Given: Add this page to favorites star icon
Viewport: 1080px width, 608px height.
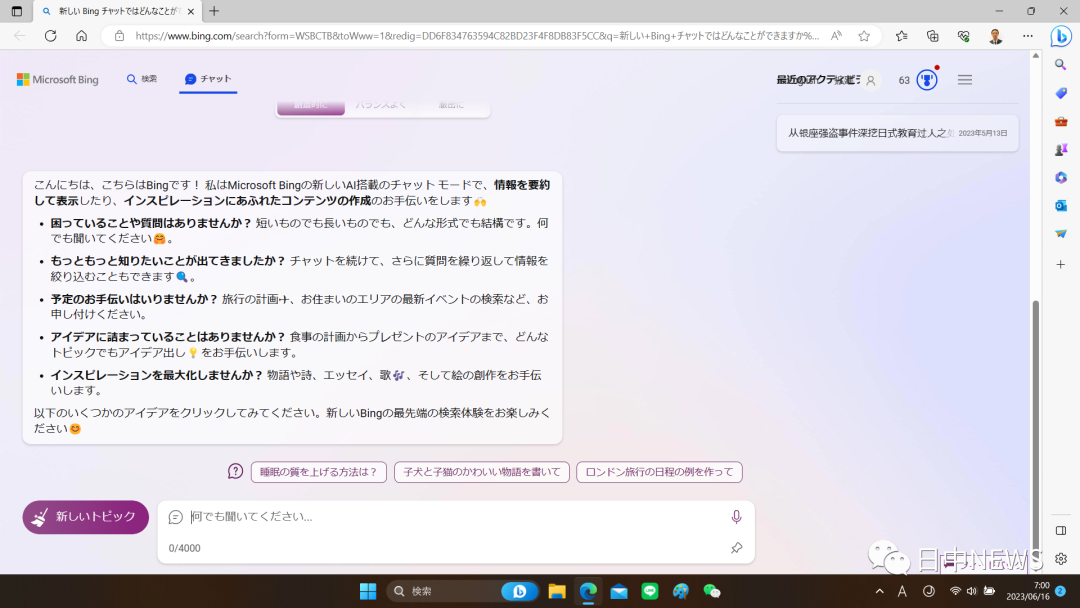Looking at the screenshot, I should coord(864,36).
